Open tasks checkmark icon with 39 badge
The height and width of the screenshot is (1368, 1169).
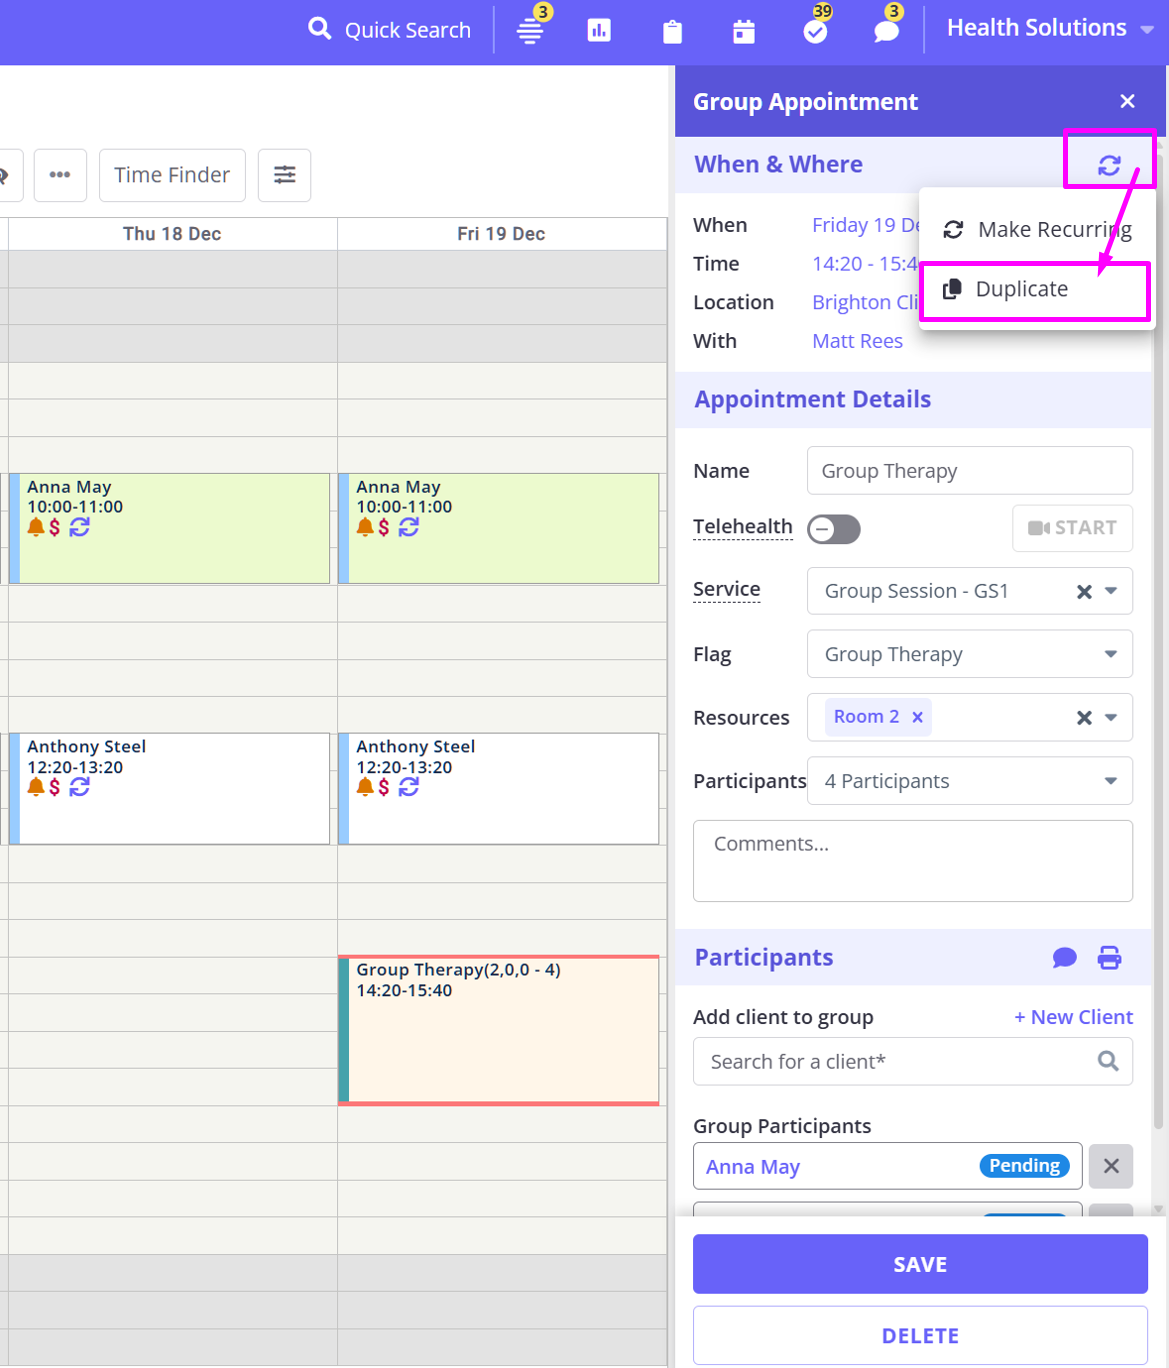[x=816, y=31]
